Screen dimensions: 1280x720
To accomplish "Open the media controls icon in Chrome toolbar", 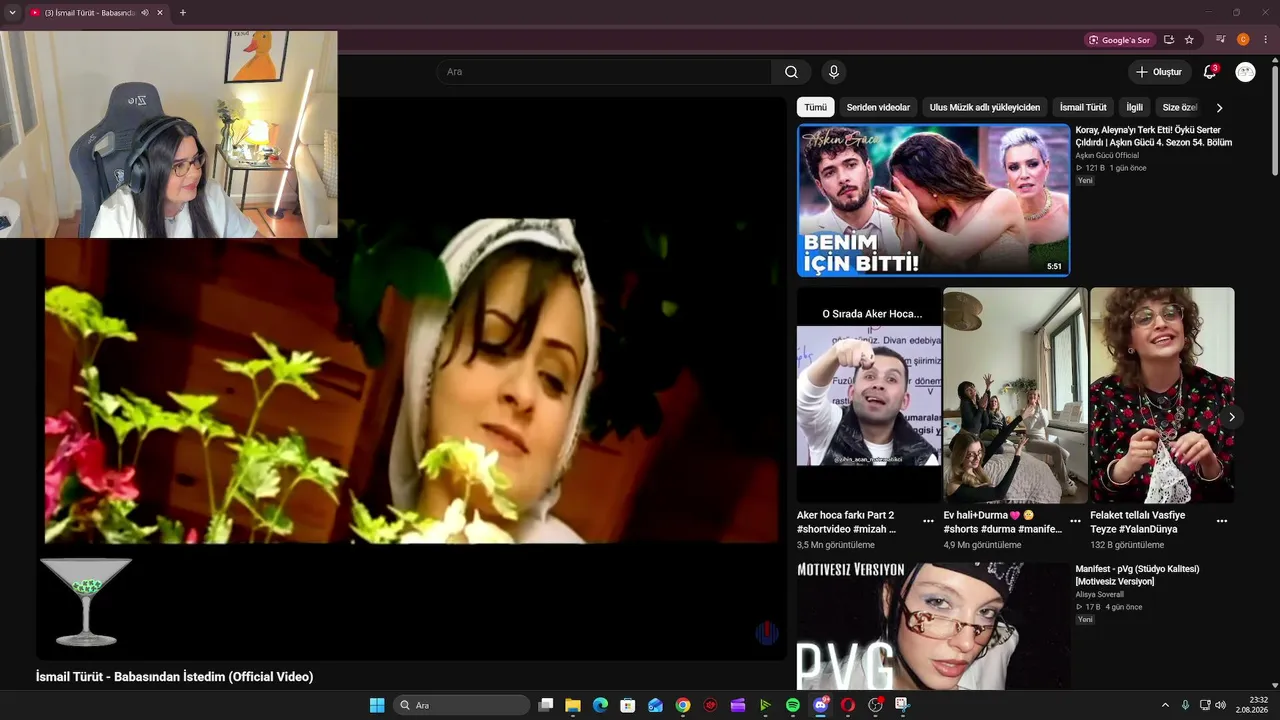I will coord(1220,40).
